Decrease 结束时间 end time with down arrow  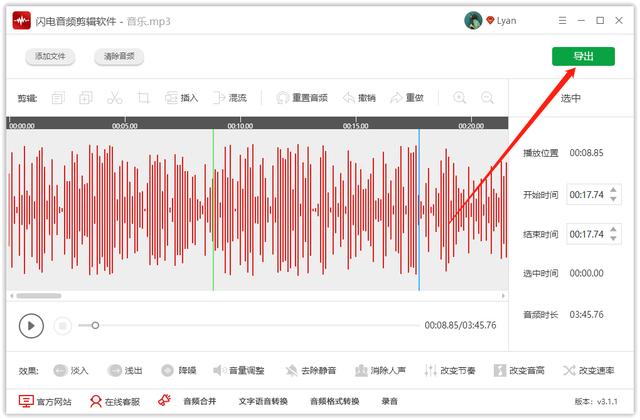(x=613, y=239)
